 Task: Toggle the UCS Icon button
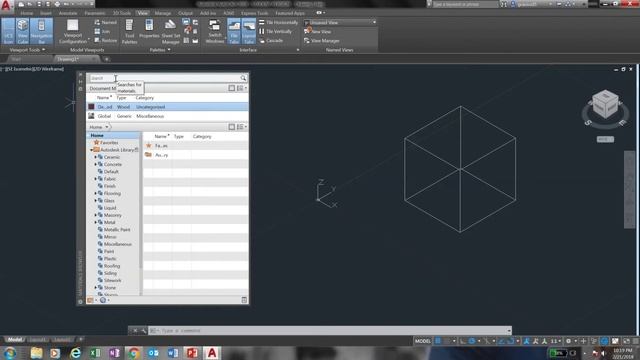coord(8,31)
